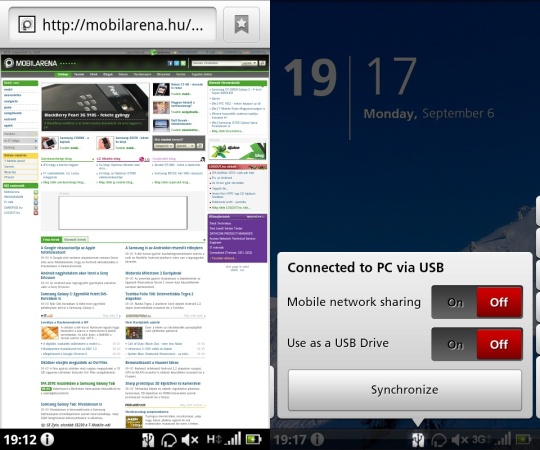Tap the signal bars in 19:12 status bar
Viewport: 540px width, 450px height.
(234, 439)
